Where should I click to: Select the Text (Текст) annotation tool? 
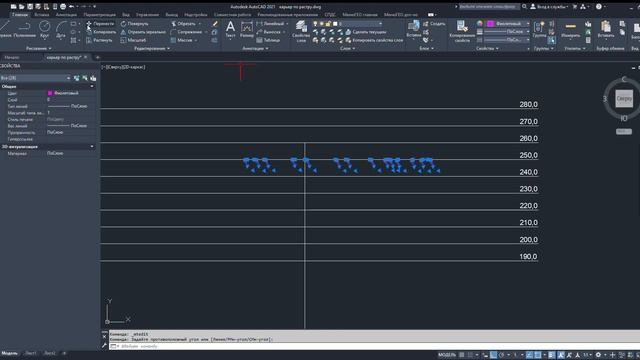pyautogui.click(x=230, y=29)
